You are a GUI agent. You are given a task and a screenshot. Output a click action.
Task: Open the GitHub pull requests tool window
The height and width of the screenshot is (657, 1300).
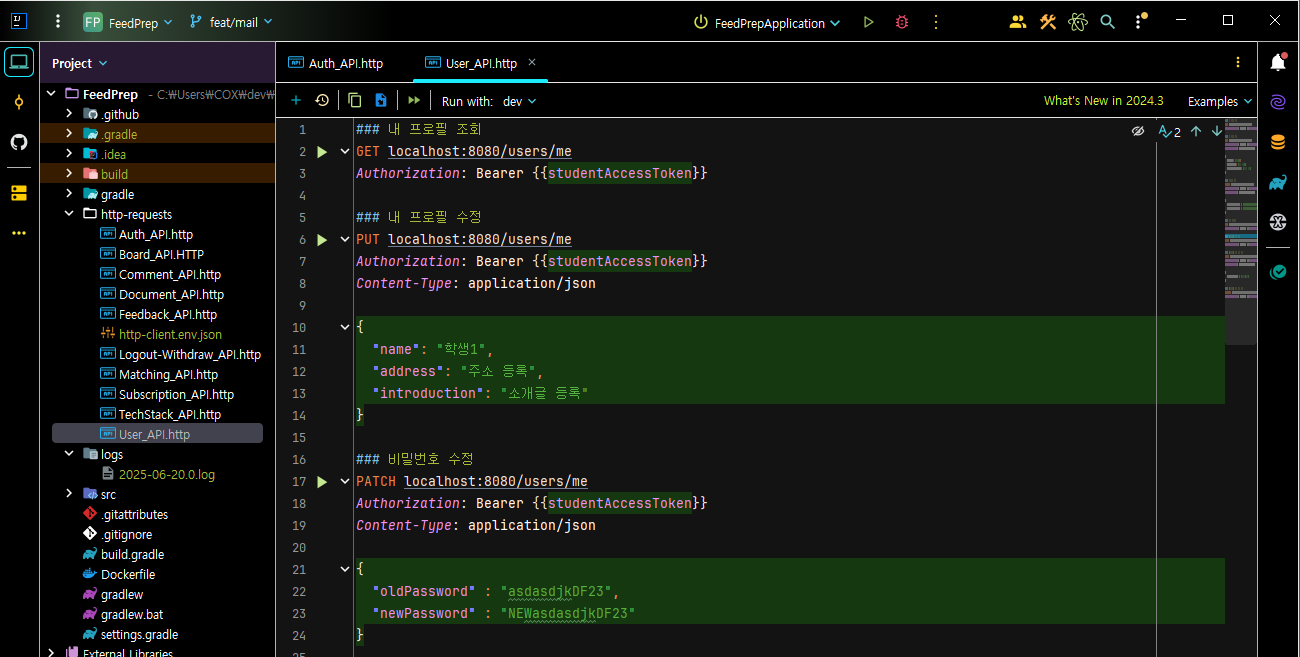[x=19, y=142]
